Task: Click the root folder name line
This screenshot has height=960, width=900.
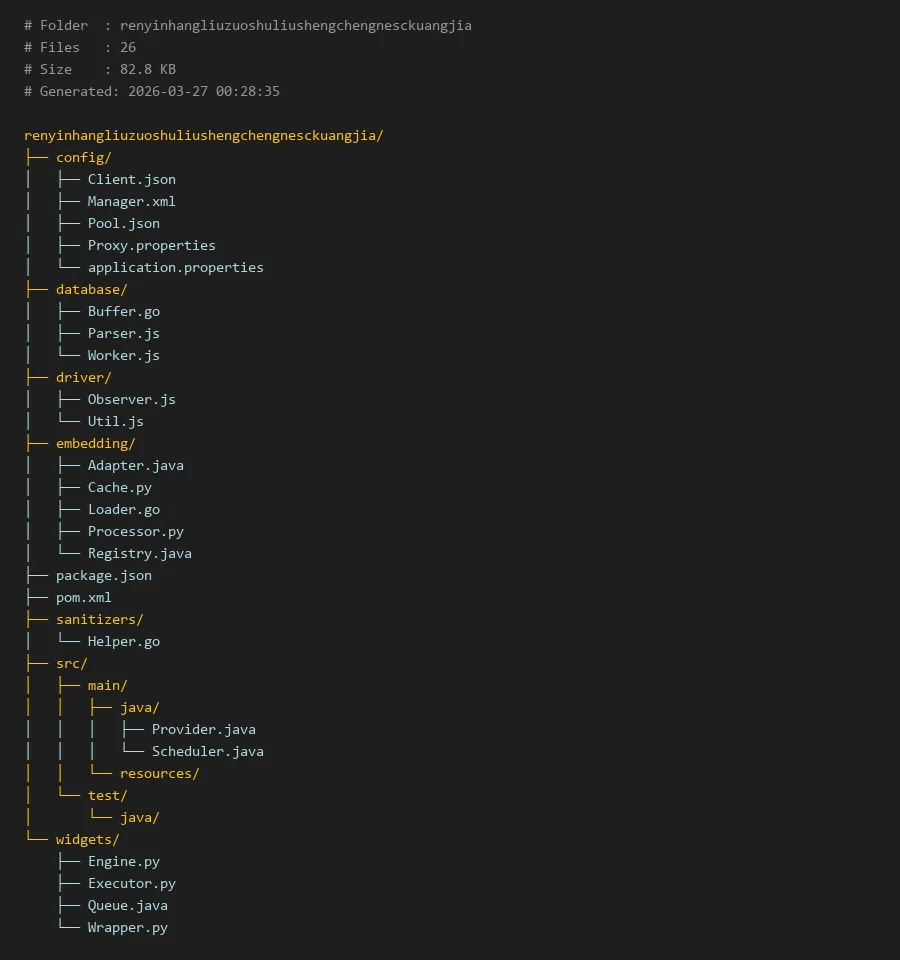Action: pyautogui.click(x=203, y=135)
